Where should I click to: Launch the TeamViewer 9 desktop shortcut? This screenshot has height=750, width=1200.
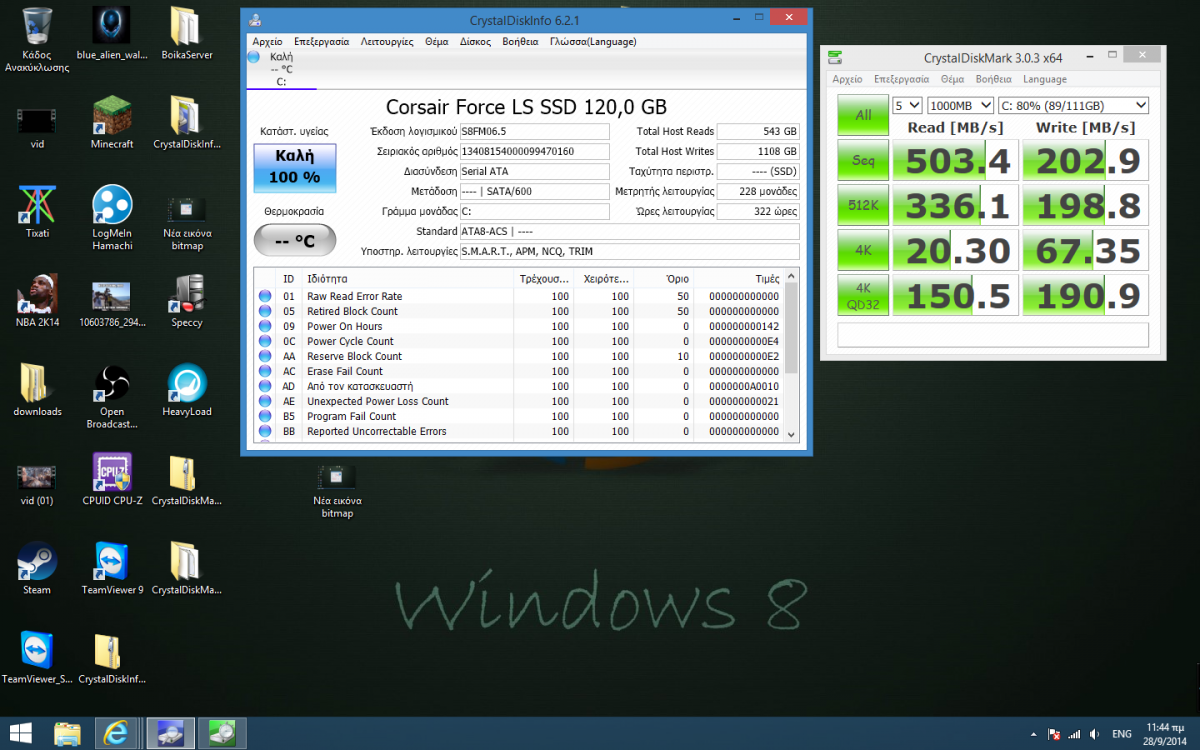pyautogui.click(x=111, y=567)
